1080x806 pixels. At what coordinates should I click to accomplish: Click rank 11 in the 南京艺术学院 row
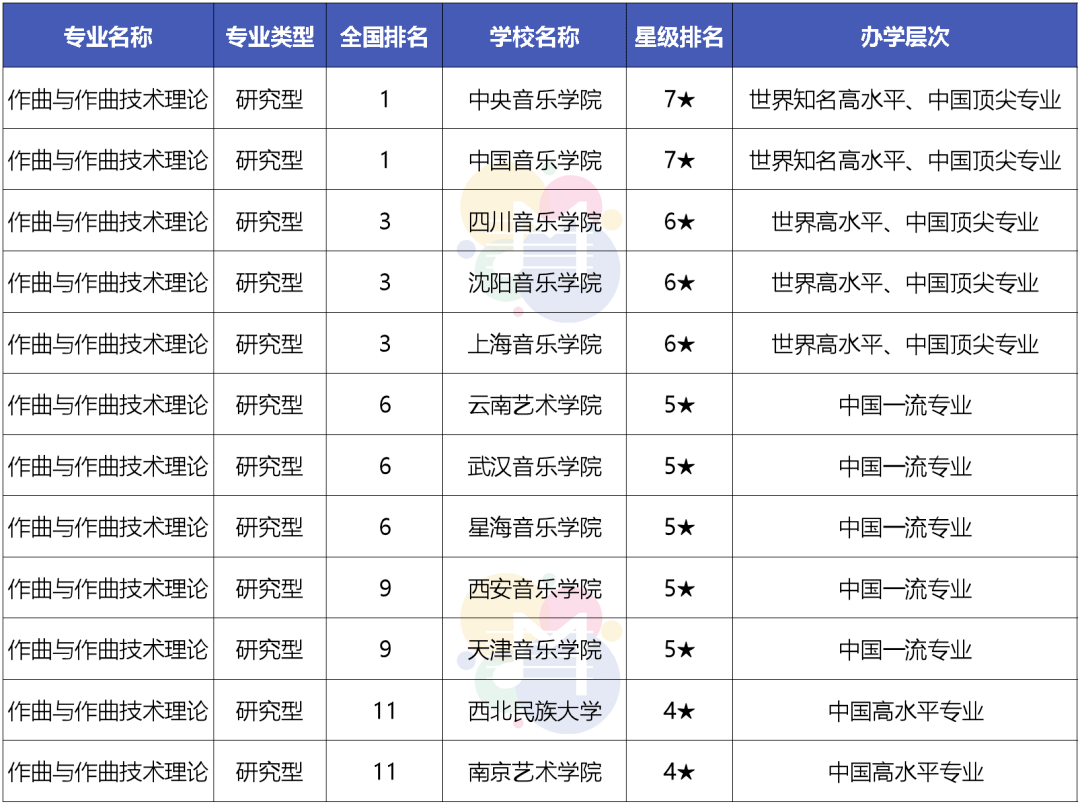coord(384,772)
